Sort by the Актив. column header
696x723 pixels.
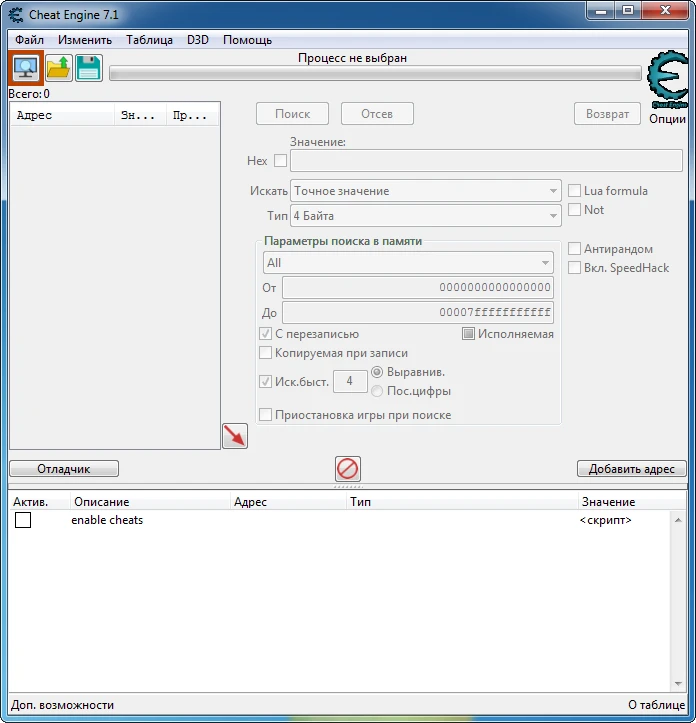click(39, 502)
